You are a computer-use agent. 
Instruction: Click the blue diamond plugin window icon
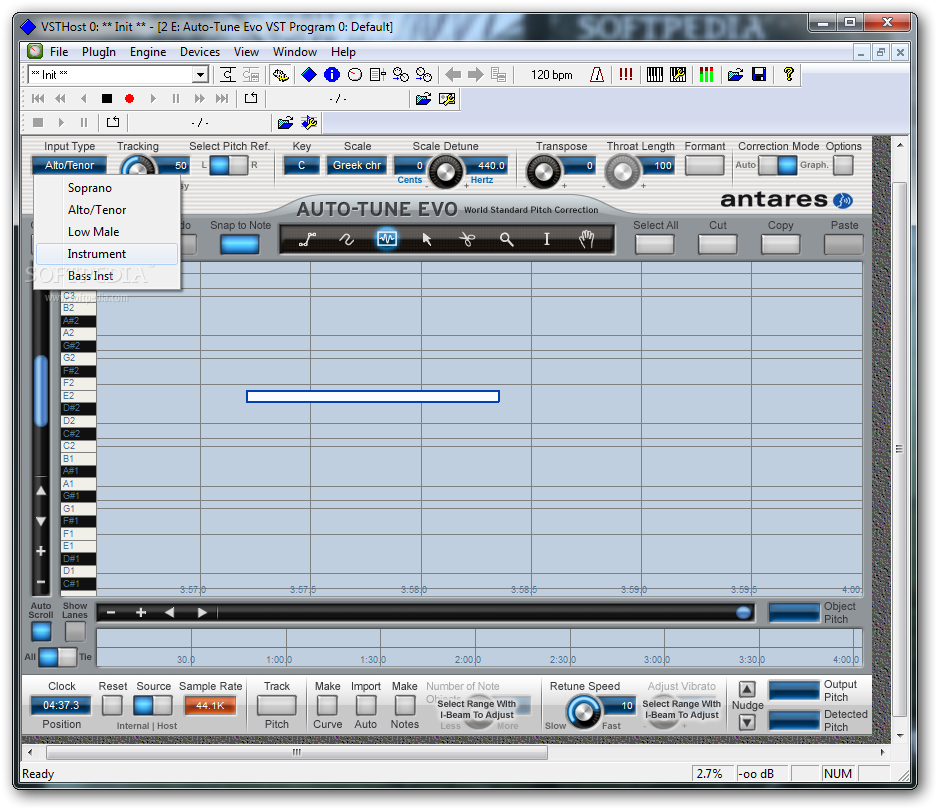[x=309, y=75]
